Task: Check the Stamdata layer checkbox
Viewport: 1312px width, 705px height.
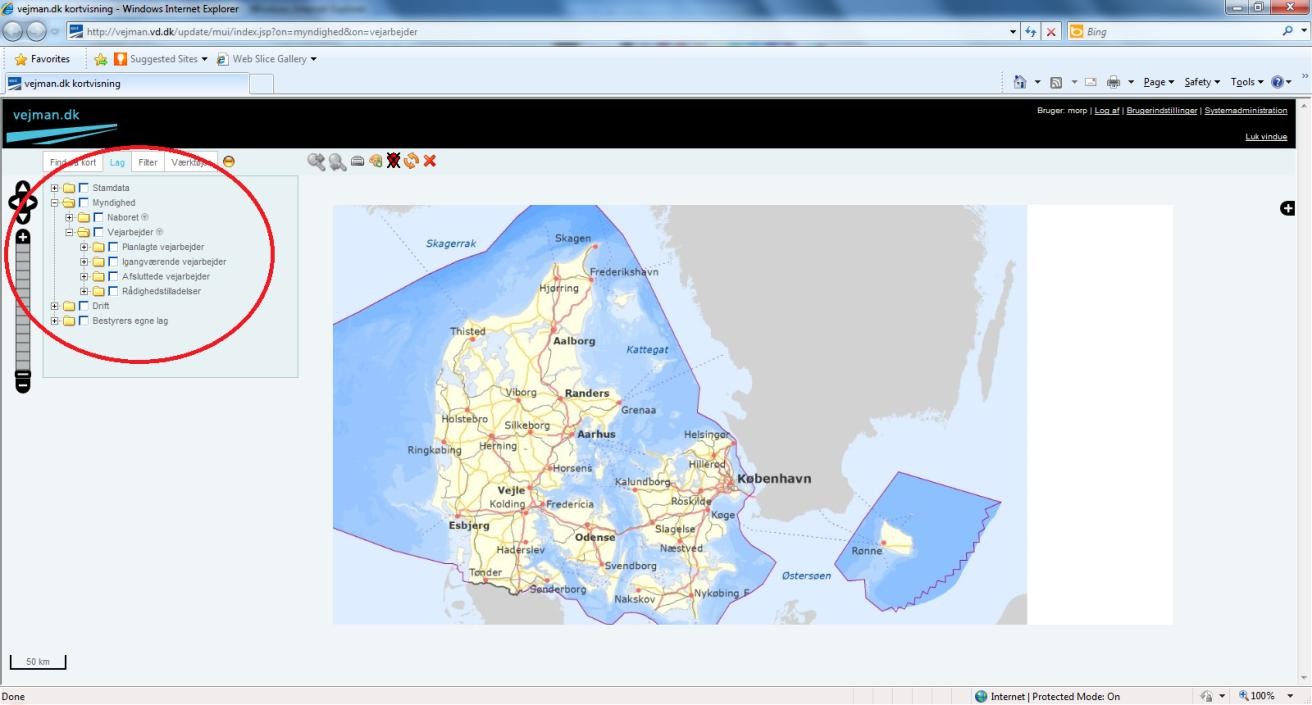Action: (84, 188)
